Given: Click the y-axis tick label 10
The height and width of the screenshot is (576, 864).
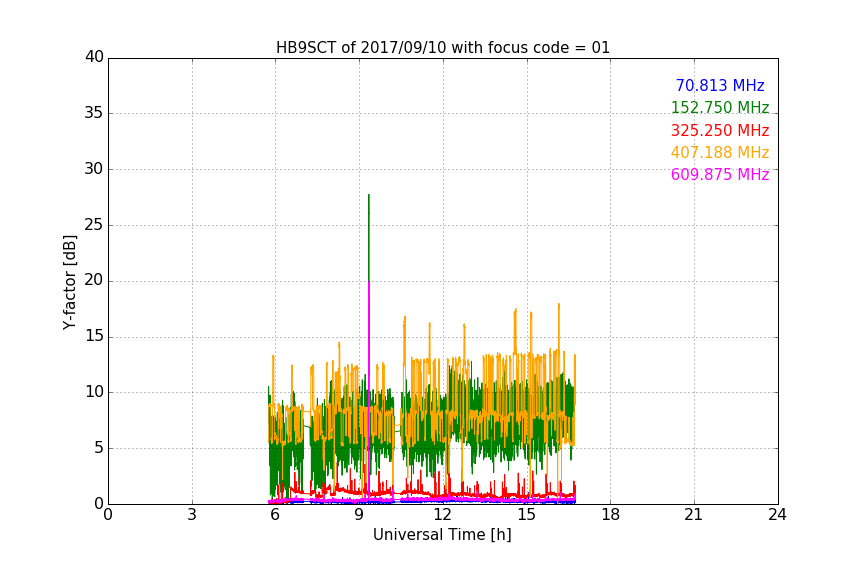Looking at the screenshot, I should click(94, 392).
